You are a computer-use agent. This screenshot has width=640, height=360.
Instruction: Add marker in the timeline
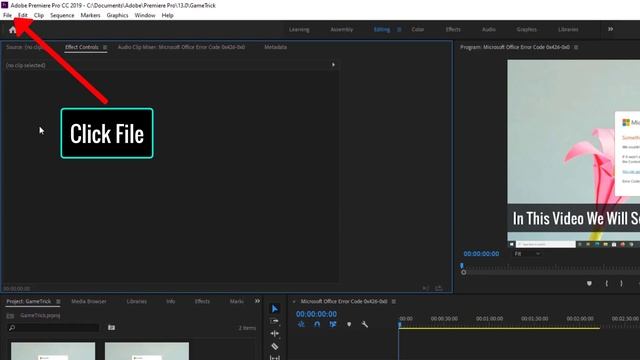349,324
